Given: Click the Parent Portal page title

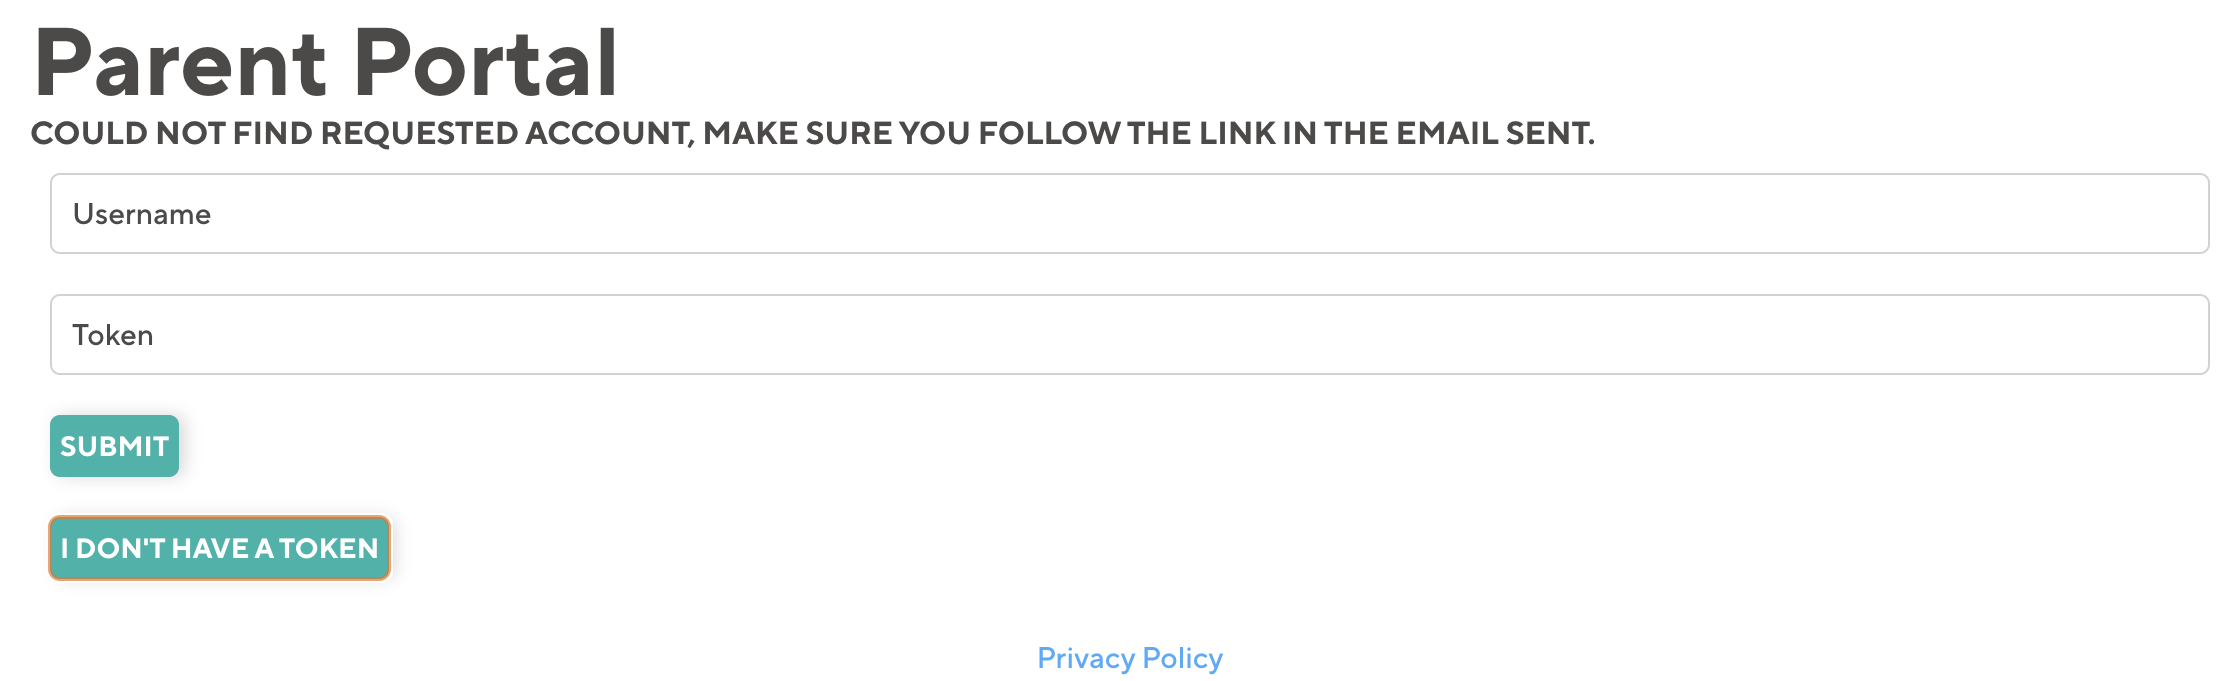Looking at the screenshot, I should tap(326, 64).
